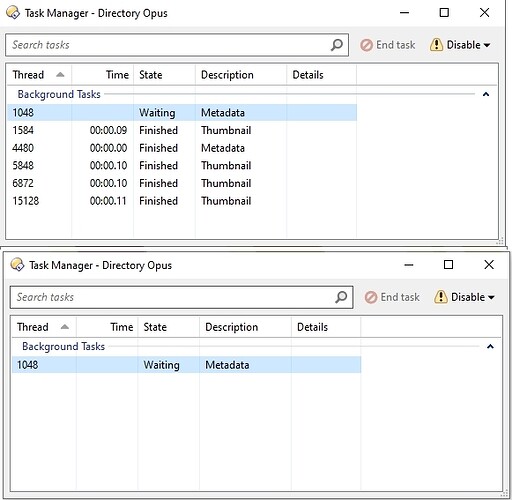The image size is (512, 500).
Task: Click Waiting state in upper window
Action: click(x=157, y=113)
